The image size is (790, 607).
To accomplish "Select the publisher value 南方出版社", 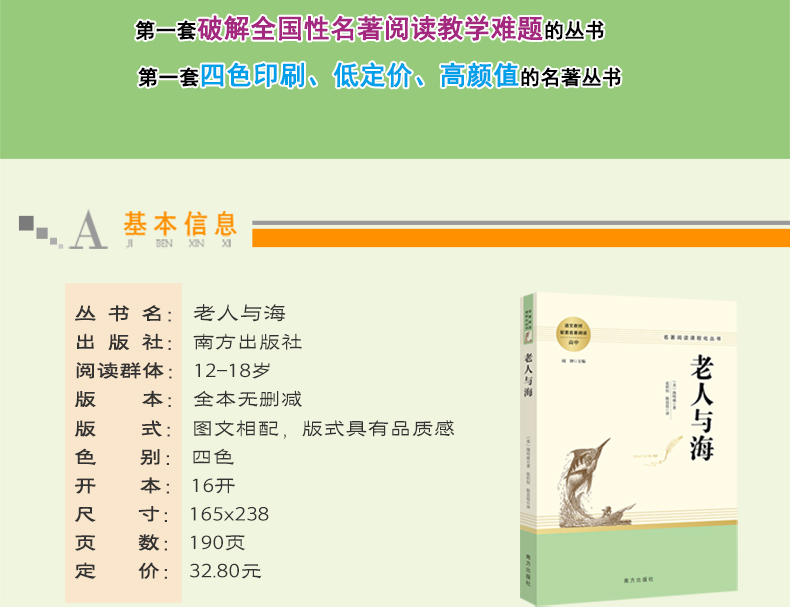I will [x=247, y=342].
